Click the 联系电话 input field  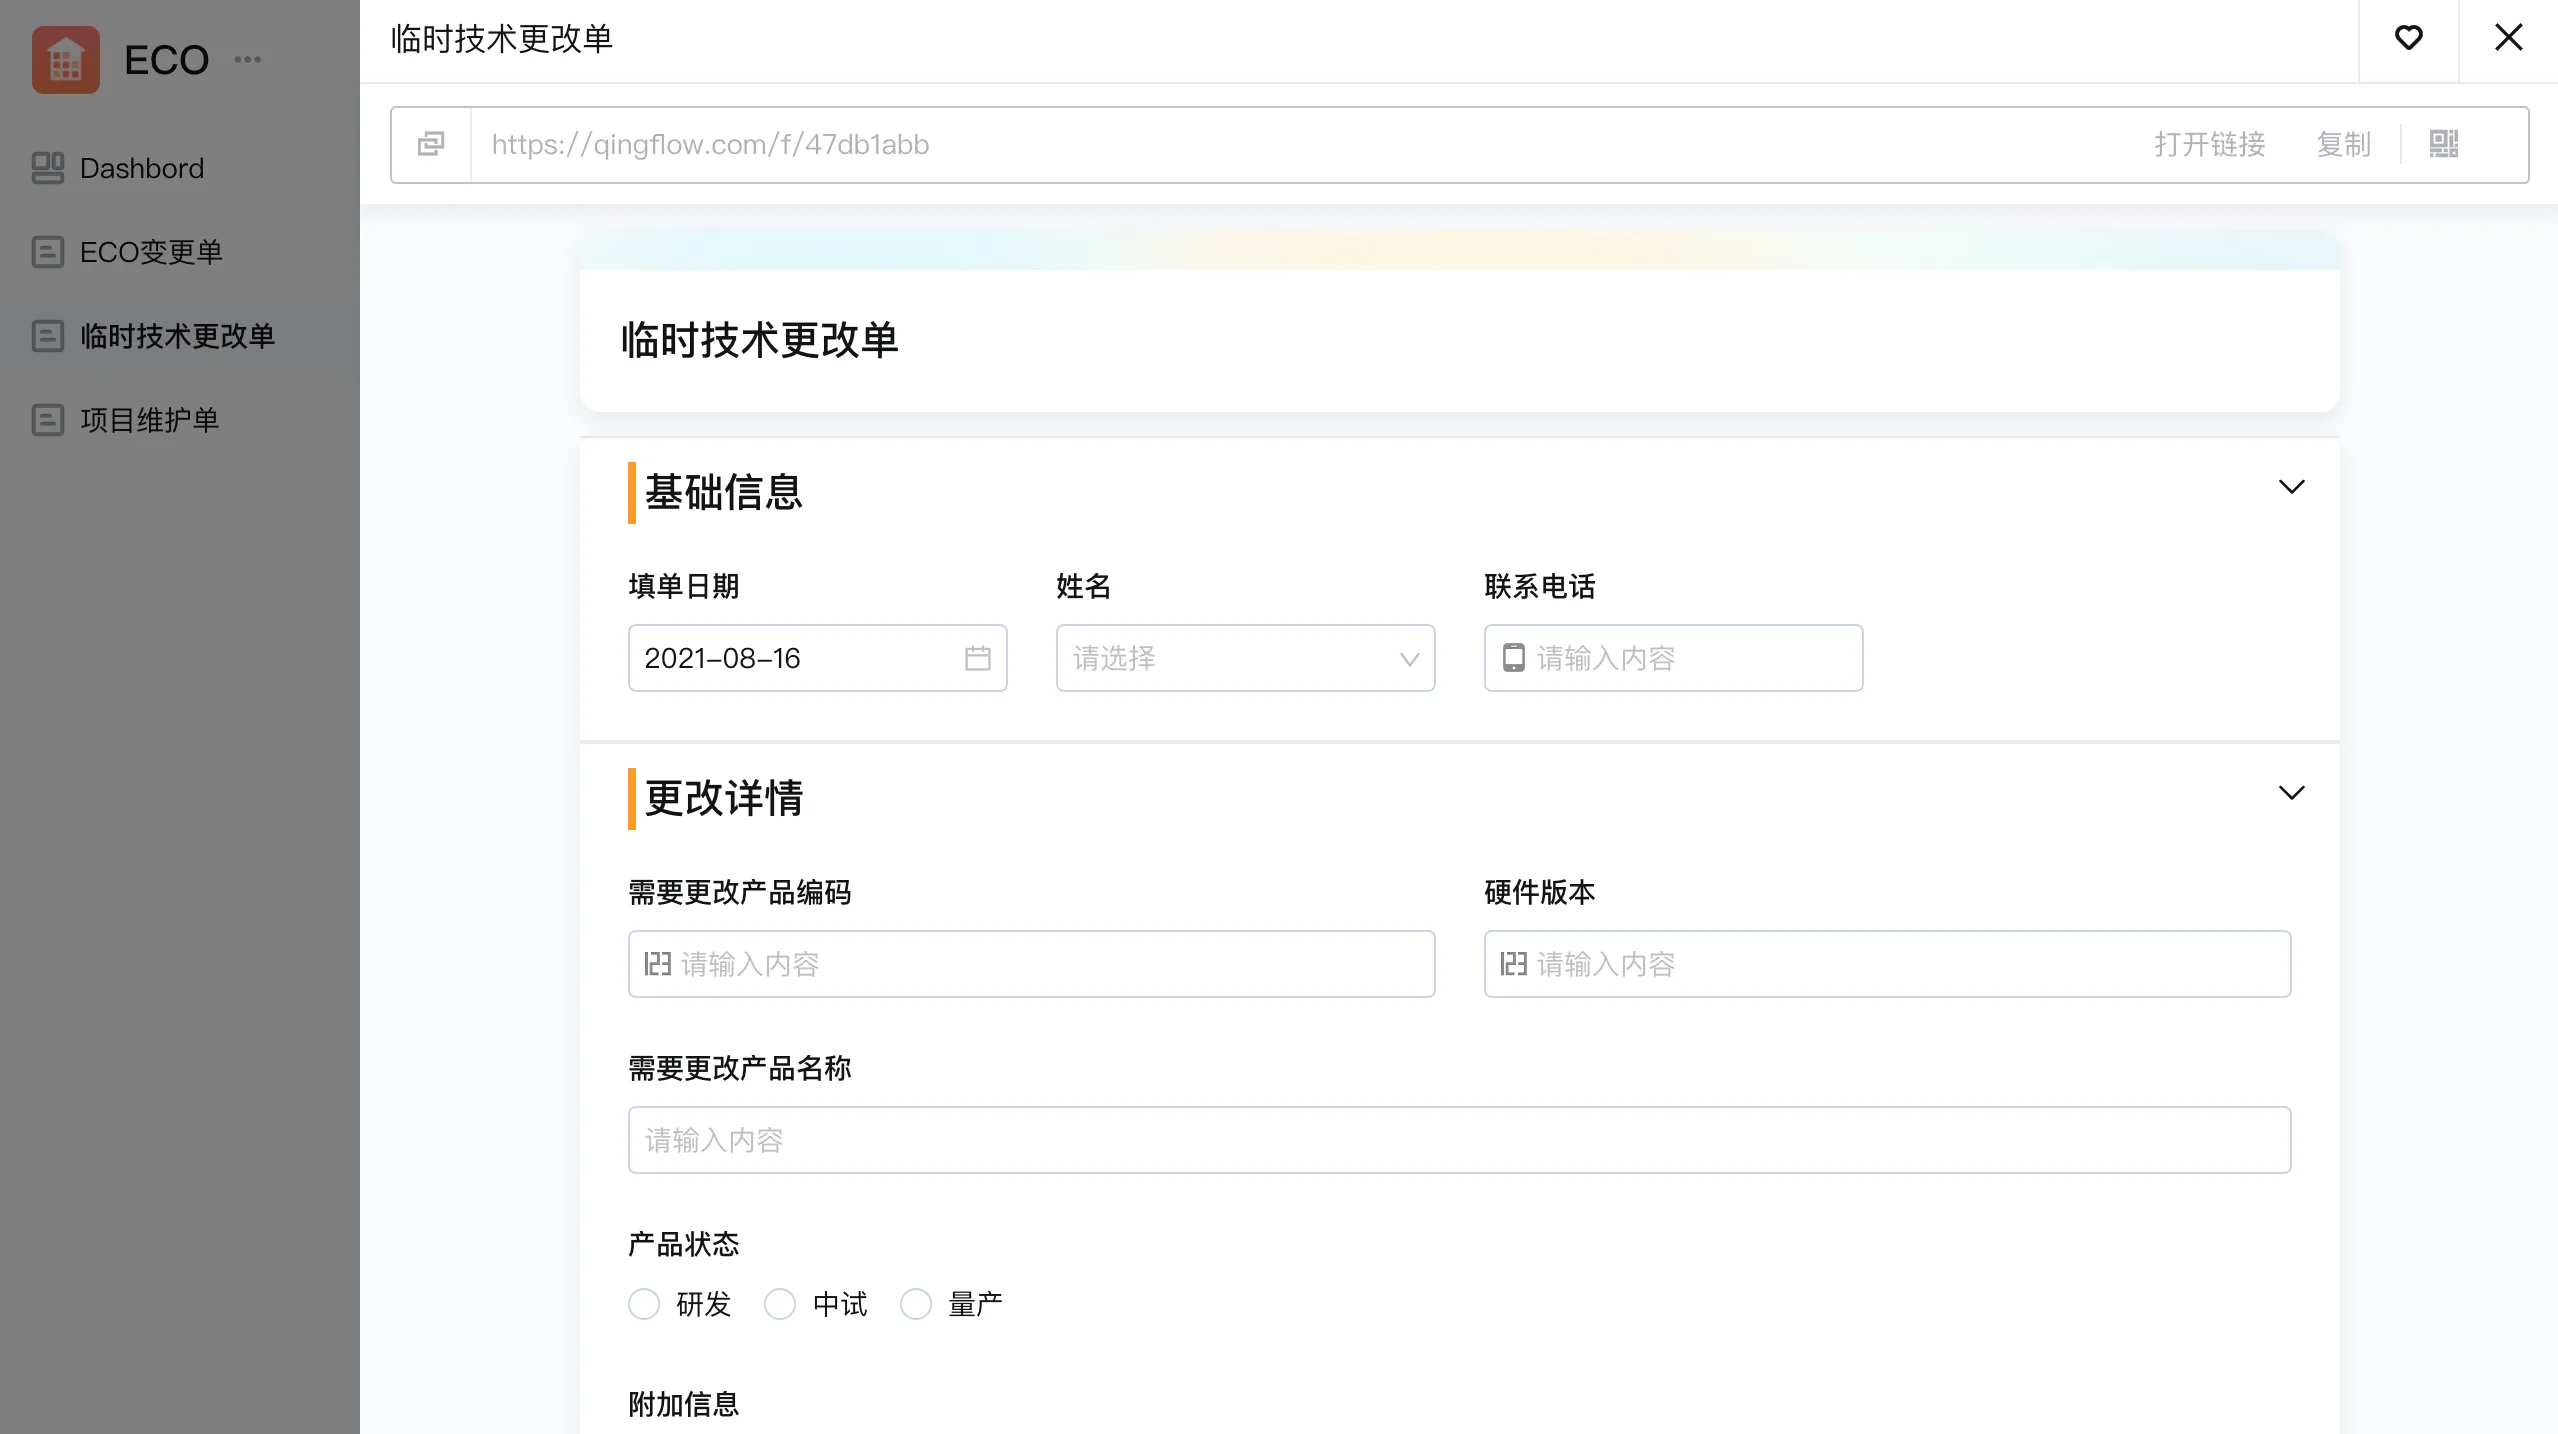(1673, 658)
